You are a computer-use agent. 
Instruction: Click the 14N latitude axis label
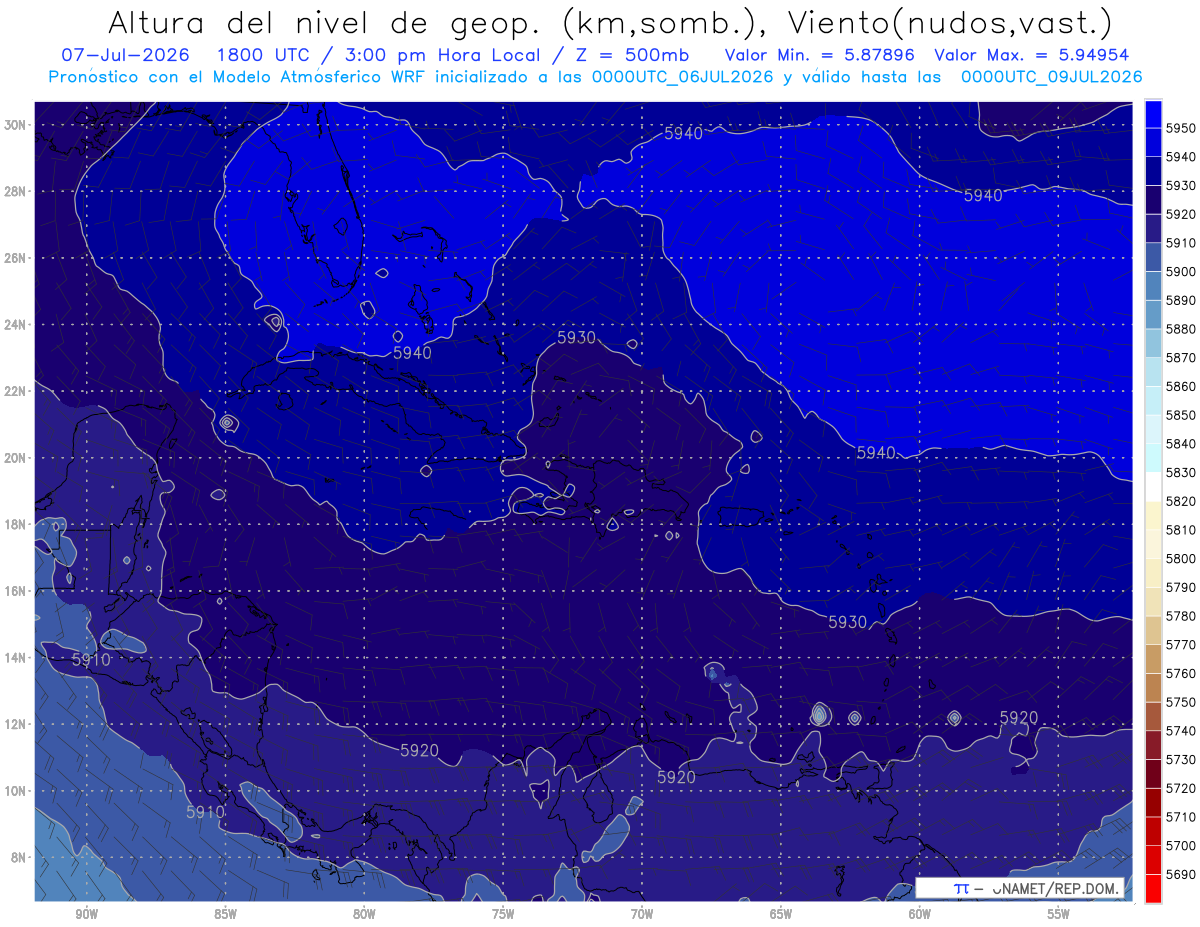tap(14, 658)
